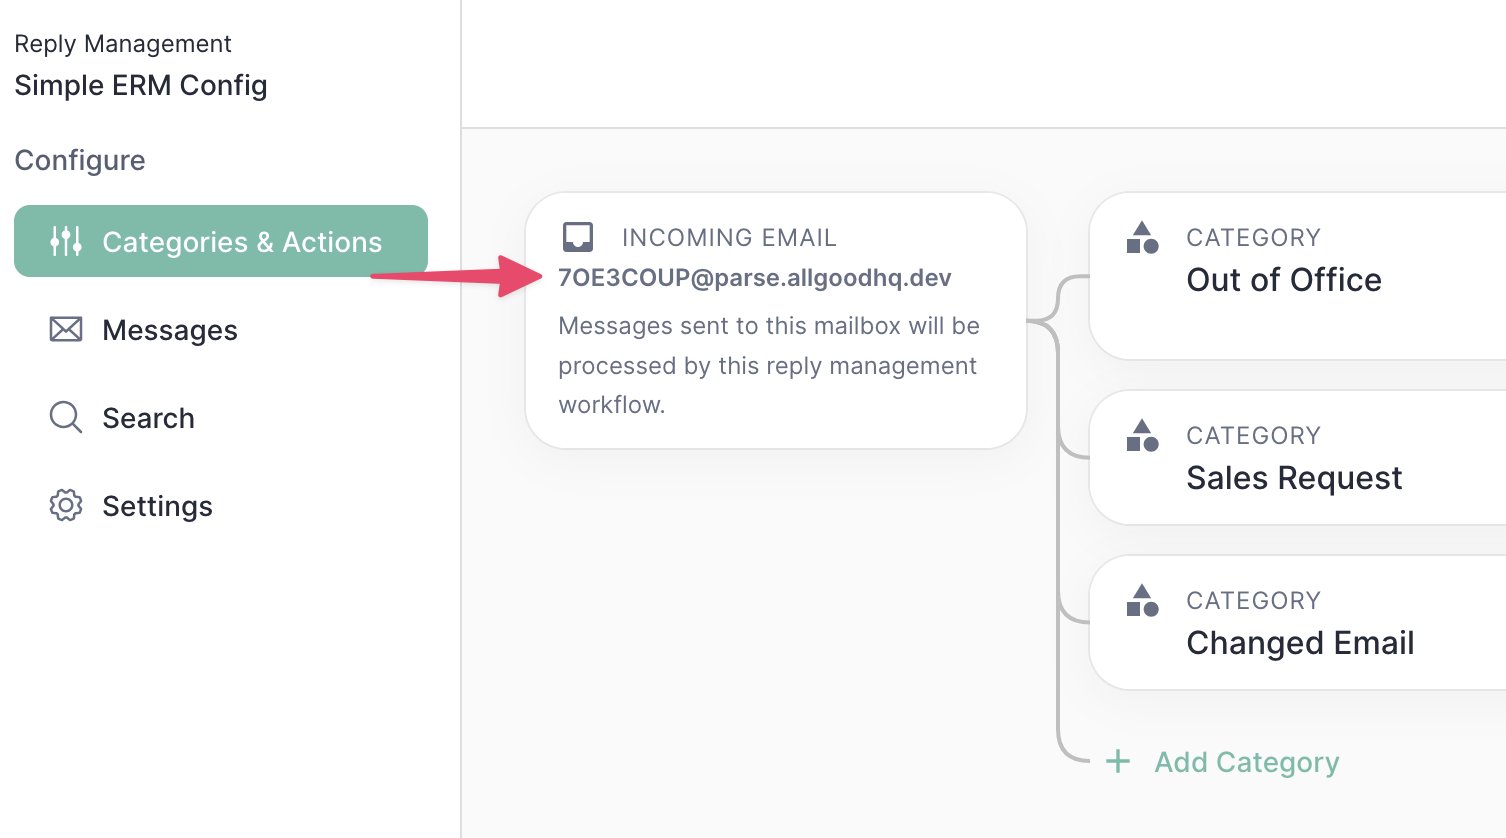Click the Messages envelope icon
The image size is (1506, 838).
pyautogui.click(x=66, y=329)
